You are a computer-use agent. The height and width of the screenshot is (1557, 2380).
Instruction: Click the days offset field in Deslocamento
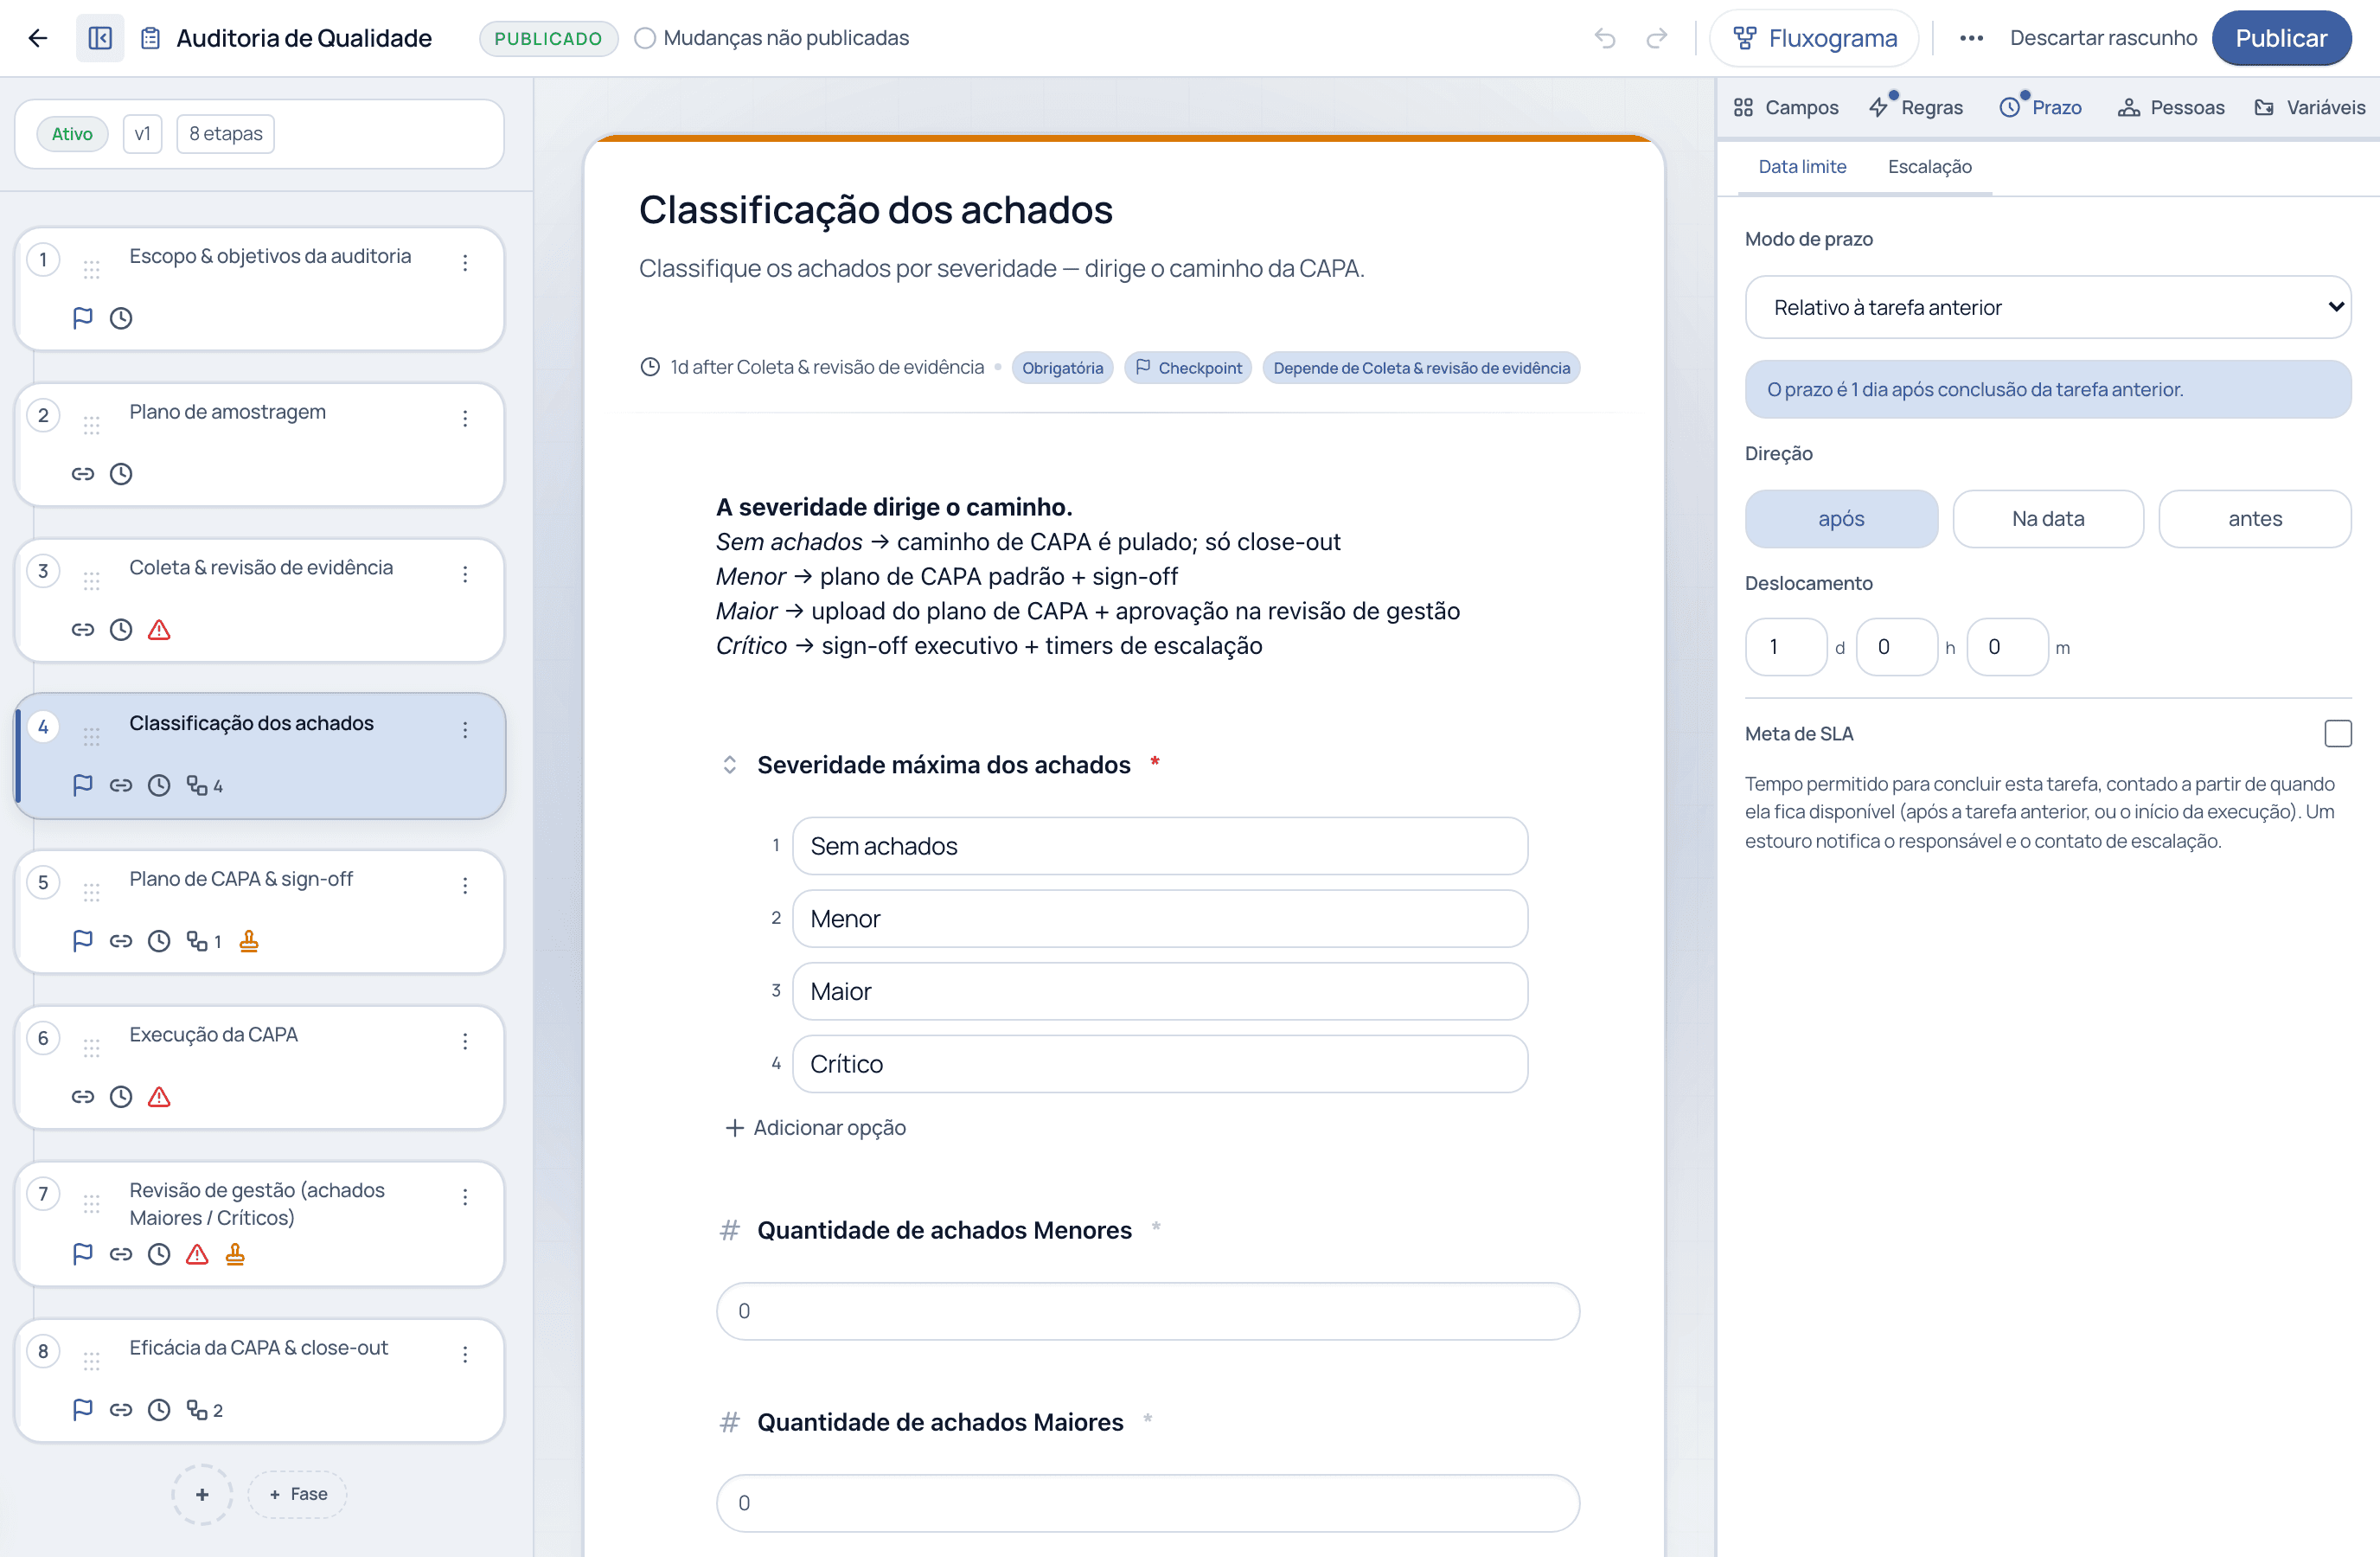point(1786,647)
